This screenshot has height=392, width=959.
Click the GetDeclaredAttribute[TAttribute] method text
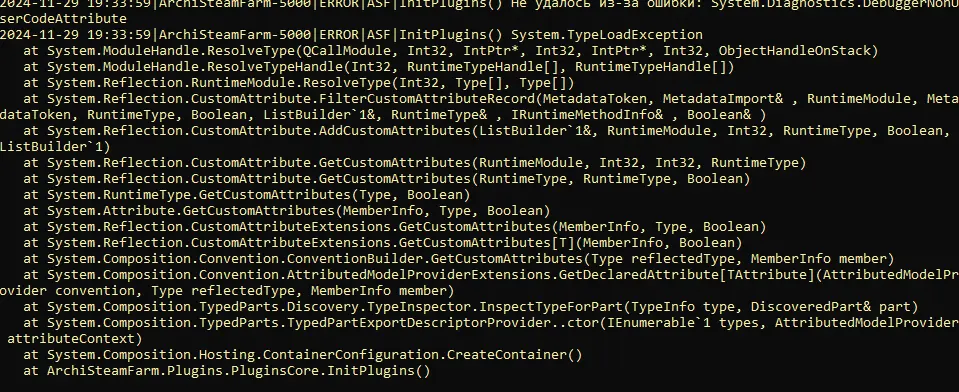coord(687,275)
